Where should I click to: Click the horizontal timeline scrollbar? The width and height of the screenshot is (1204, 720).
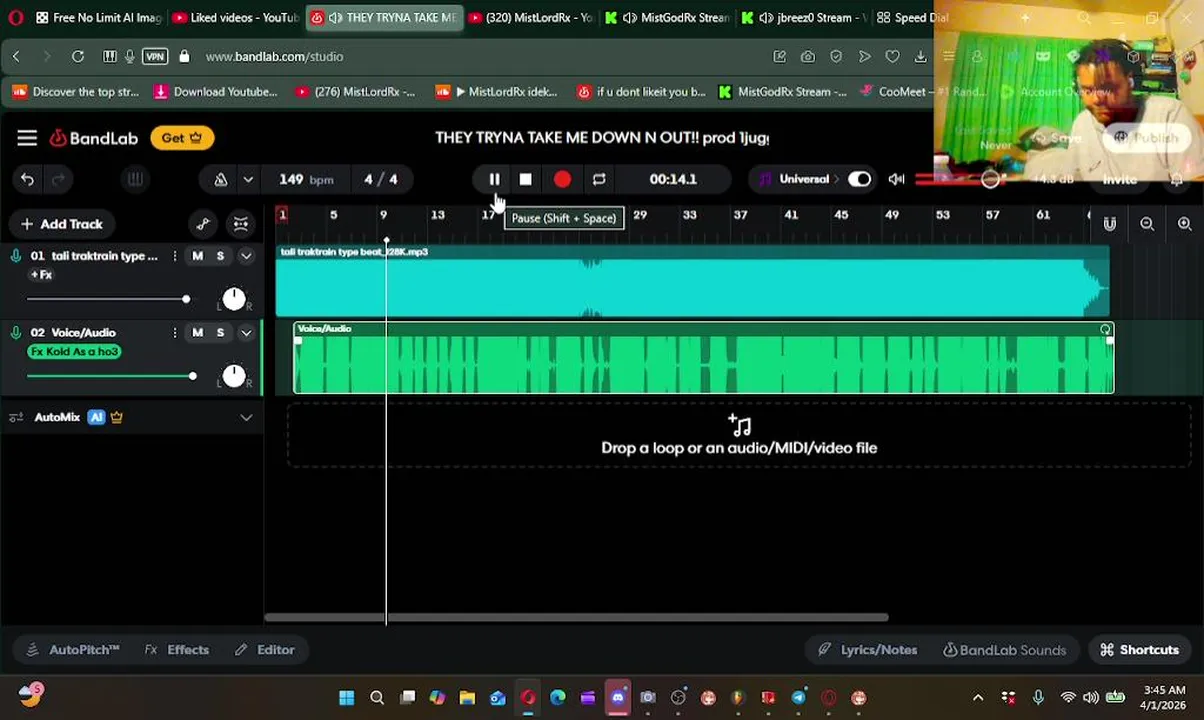click(575, 617)
